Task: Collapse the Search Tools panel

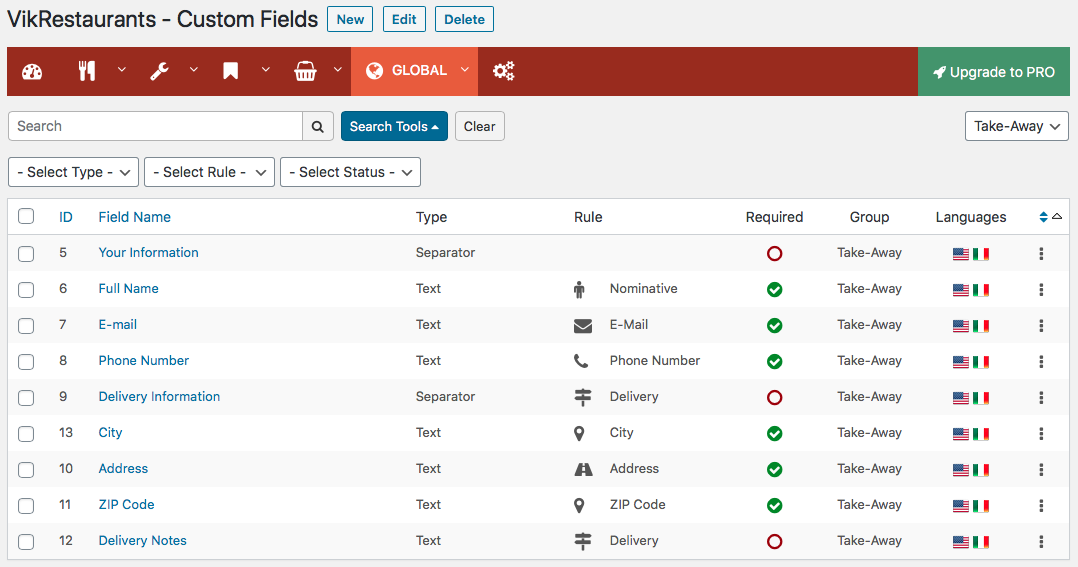Action: point(394,126)
